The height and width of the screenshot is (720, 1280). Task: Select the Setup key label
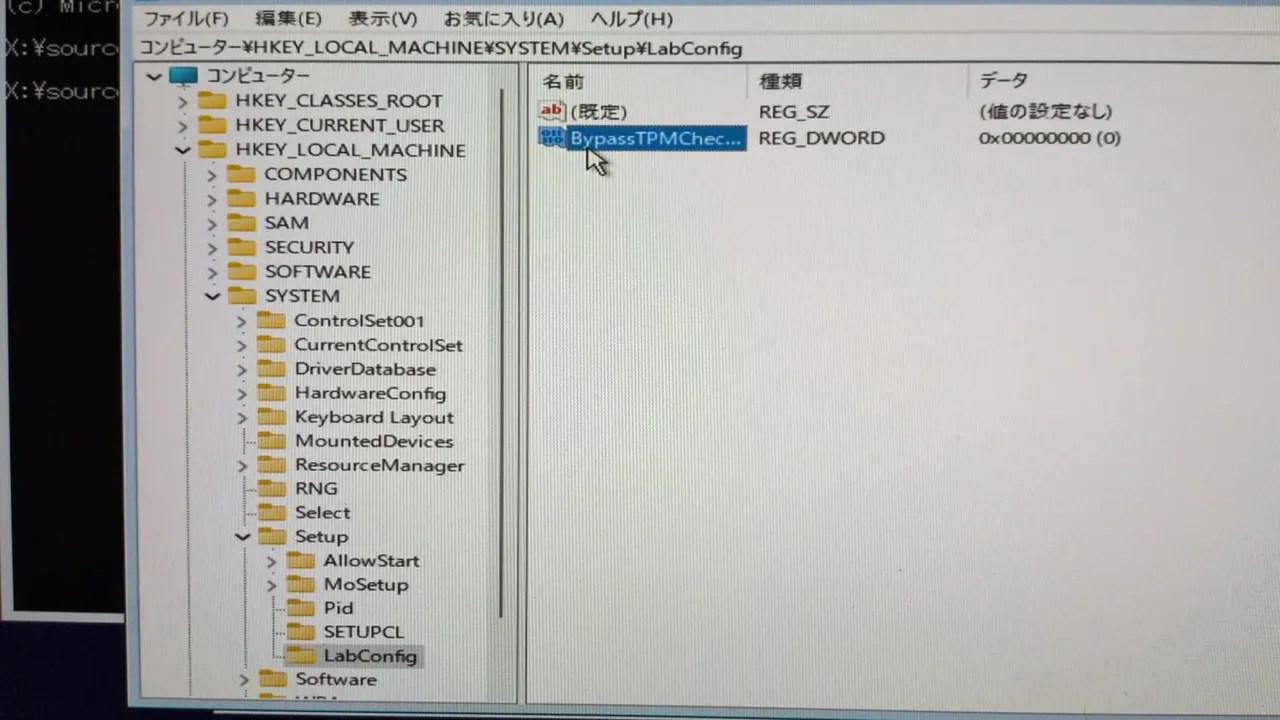[x=321, y=537]
